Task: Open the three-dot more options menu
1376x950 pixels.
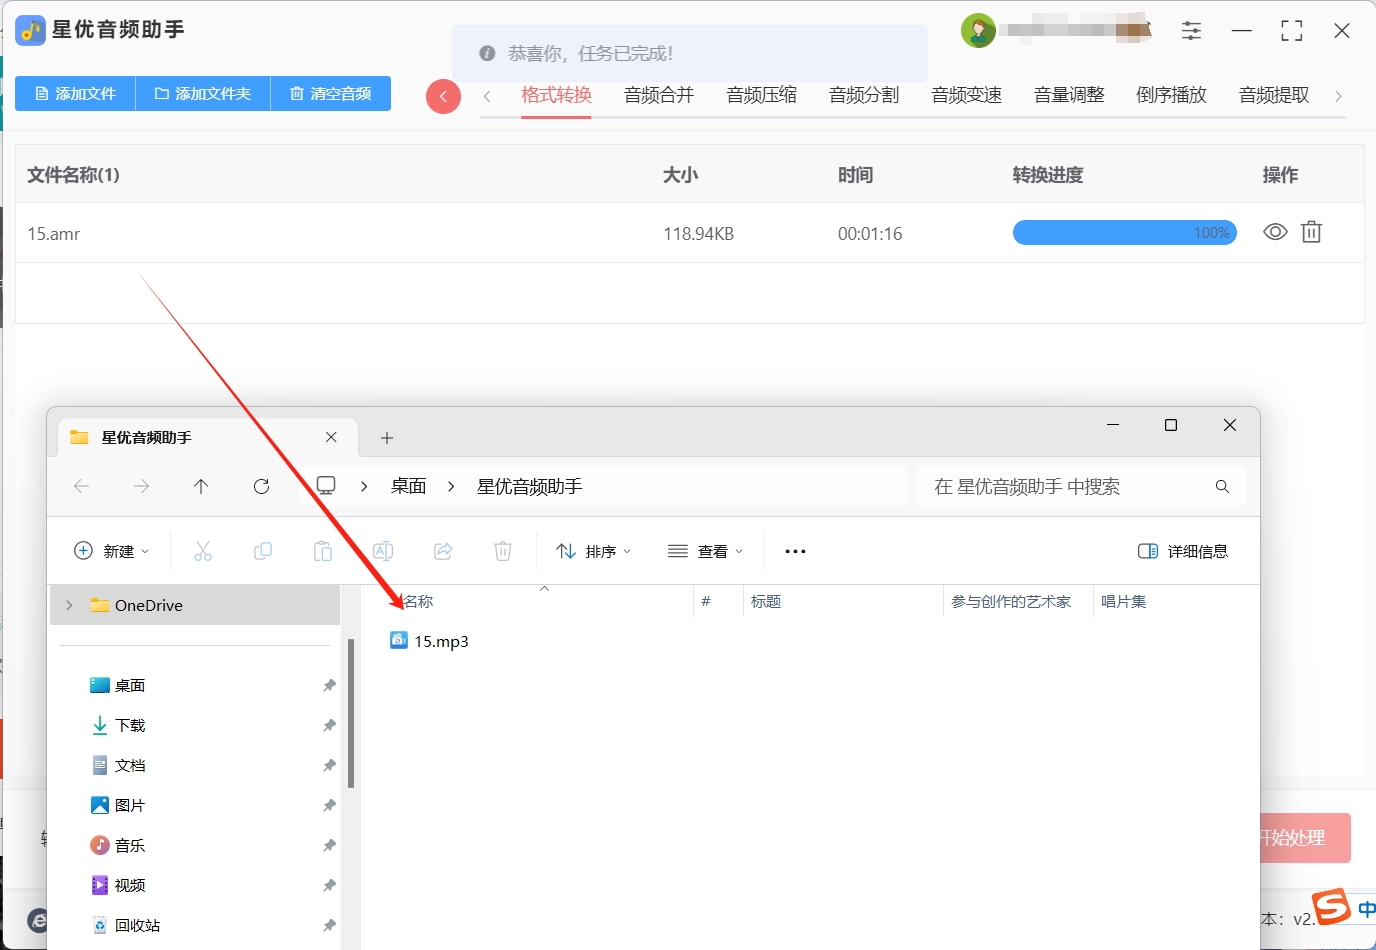Action: pos(795,551)
